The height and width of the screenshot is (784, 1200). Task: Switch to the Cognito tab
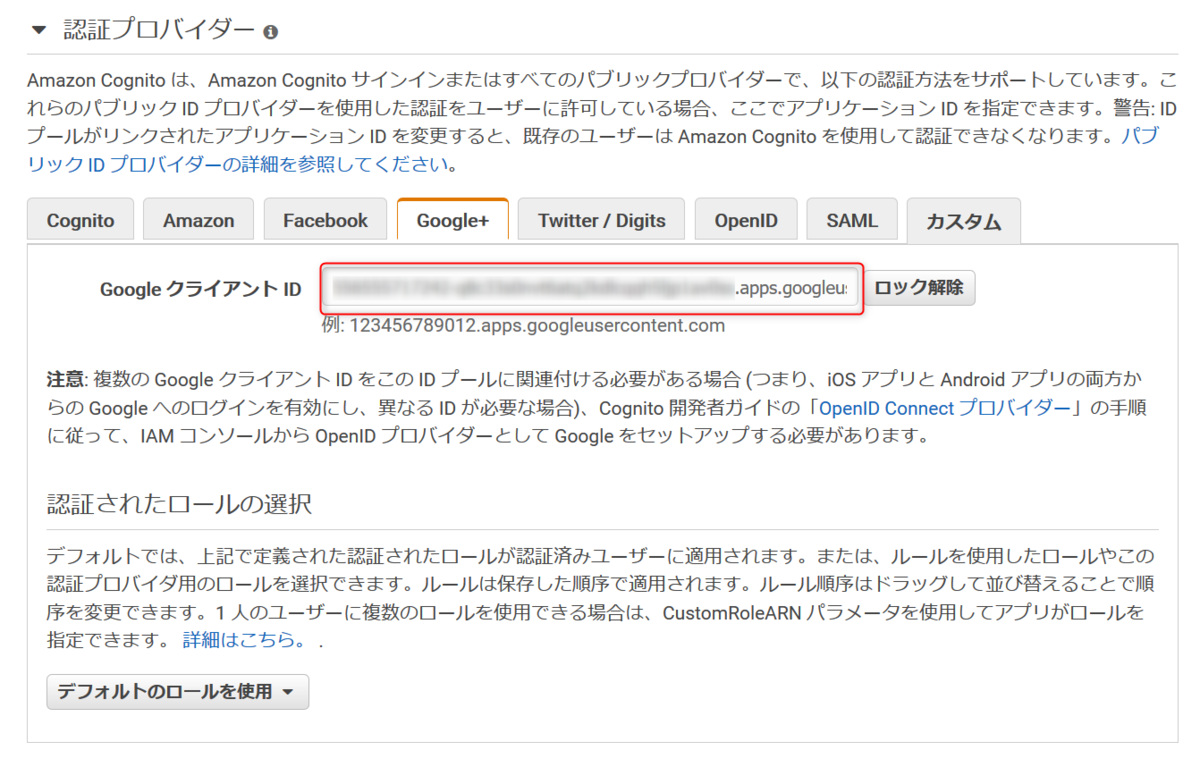coord(80,220)
